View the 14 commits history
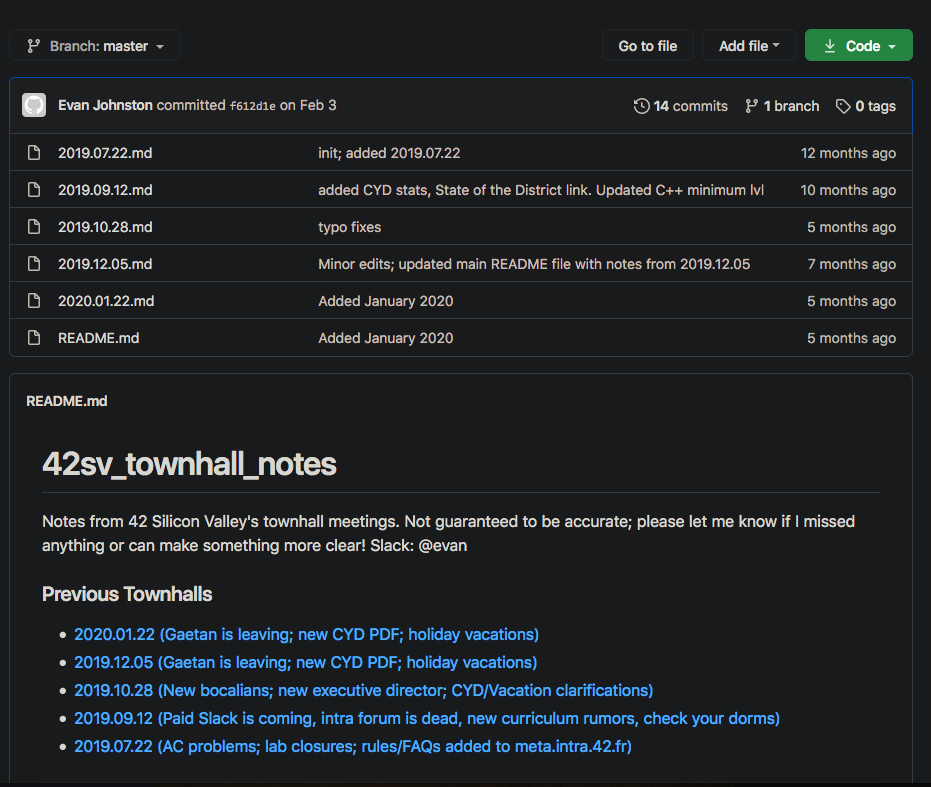931x787 pixels. (x=690, y=106)
